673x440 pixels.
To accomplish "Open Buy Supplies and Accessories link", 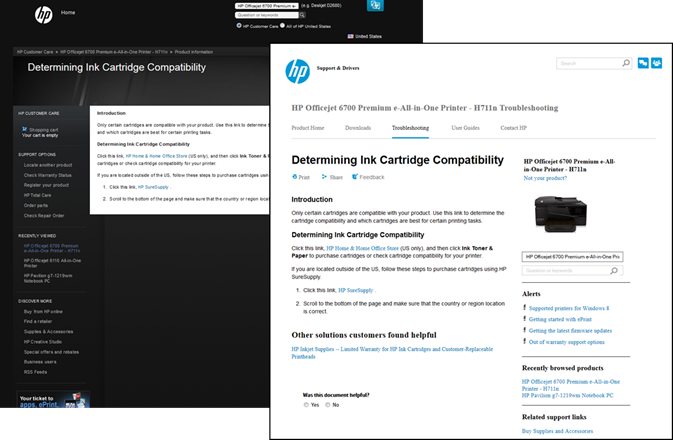I will 557,431.
